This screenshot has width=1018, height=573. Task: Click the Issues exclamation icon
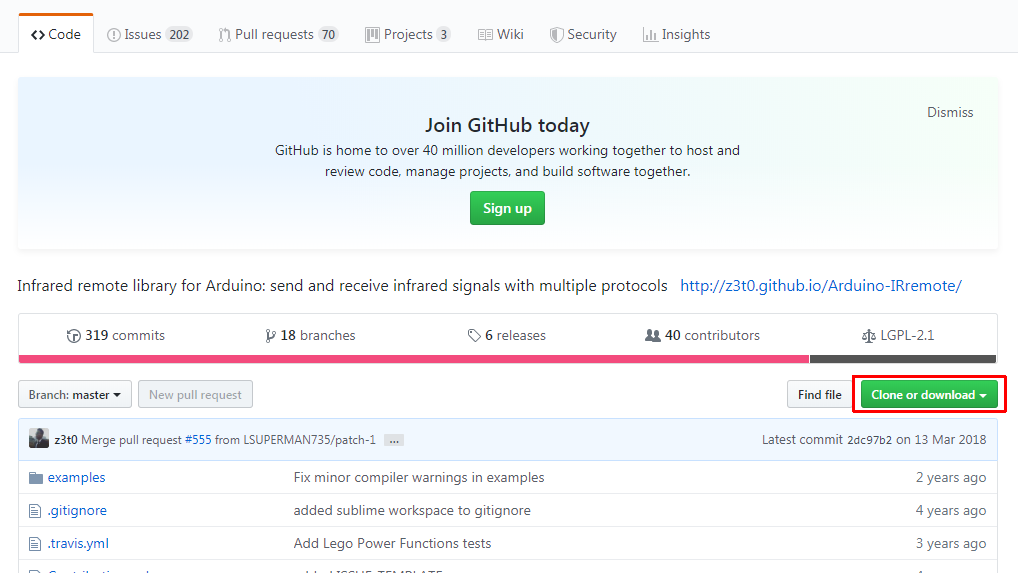114,35
